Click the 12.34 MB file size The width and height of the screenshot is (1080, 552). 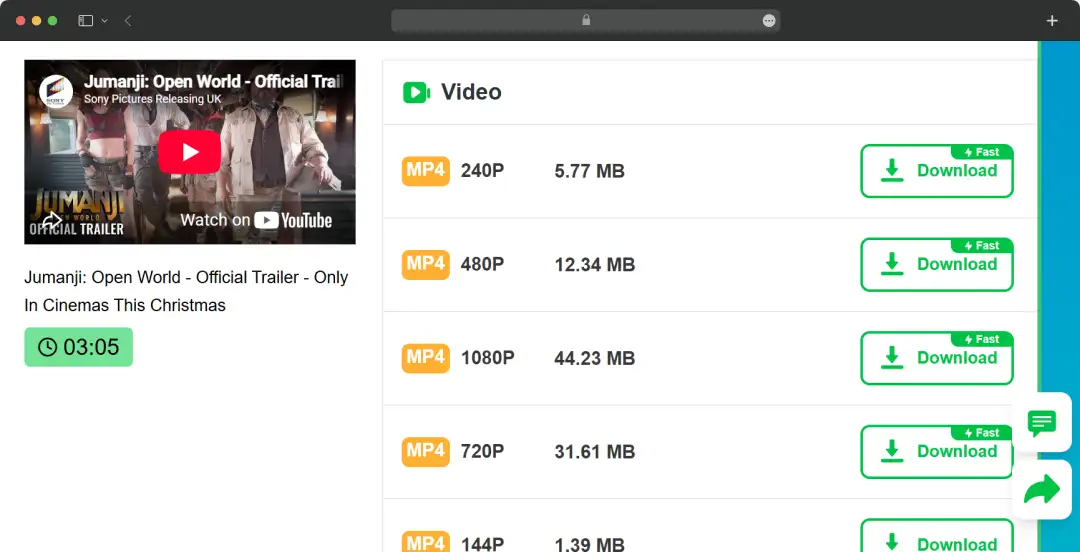click(595, 265)
